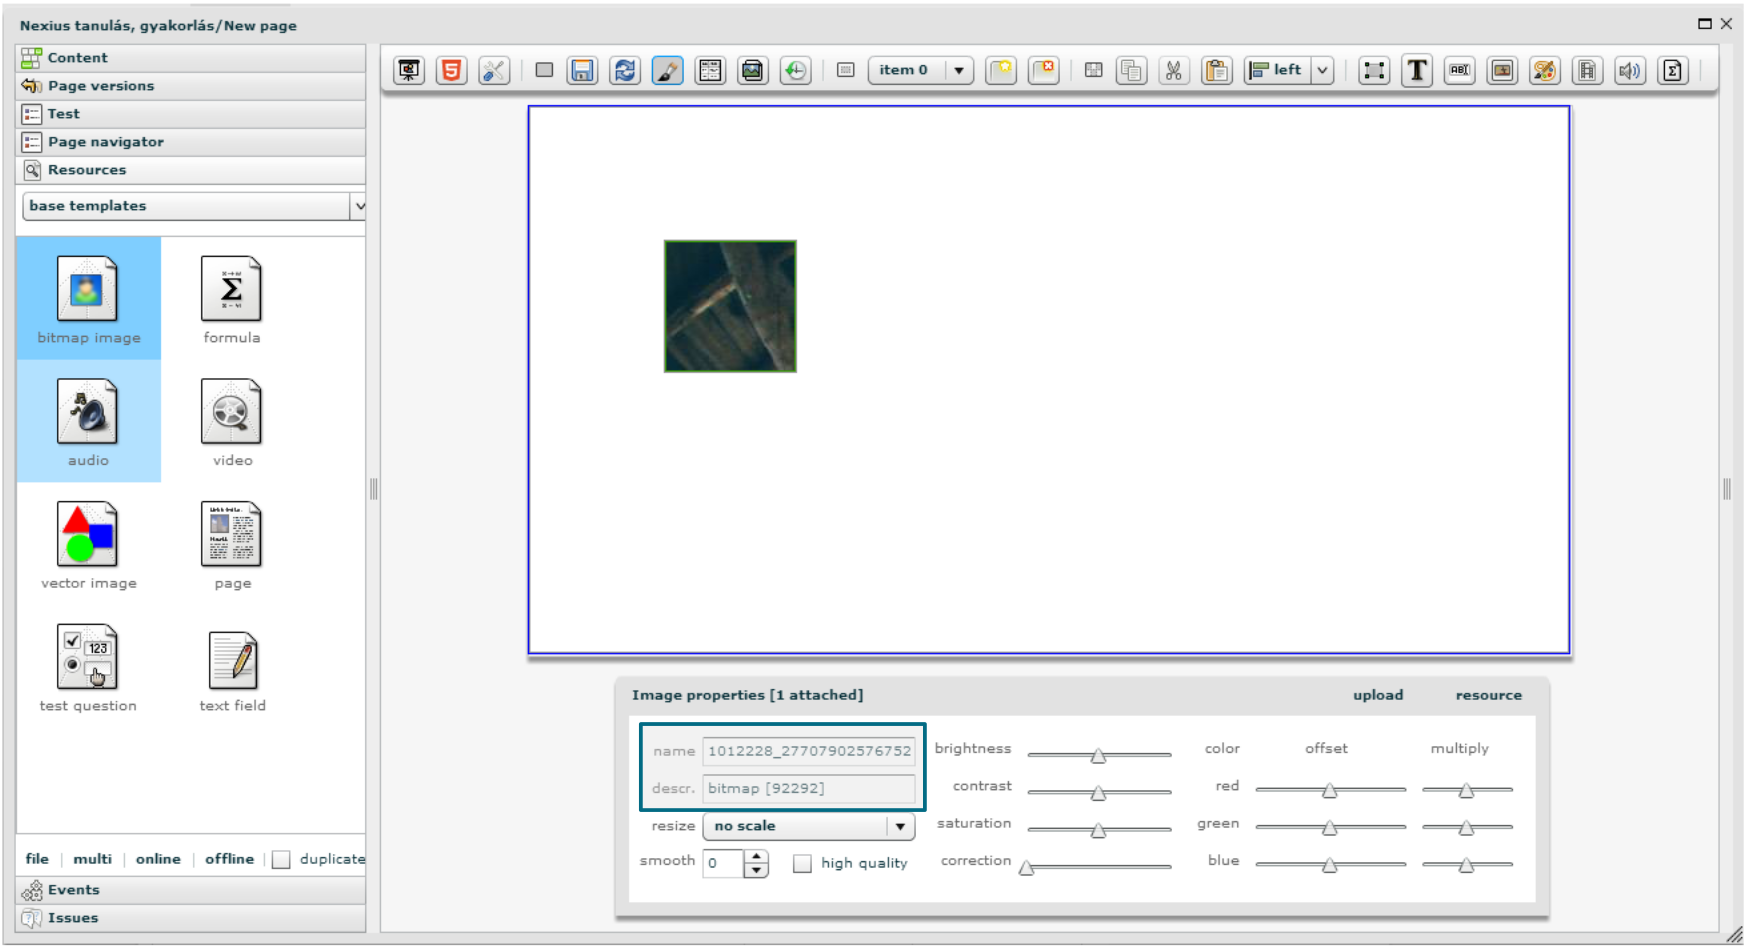Image resolution: width=1747 pixels, height=949 pixels.
Task: Select the paintbrush tool icon
Action: pos(667,70)
